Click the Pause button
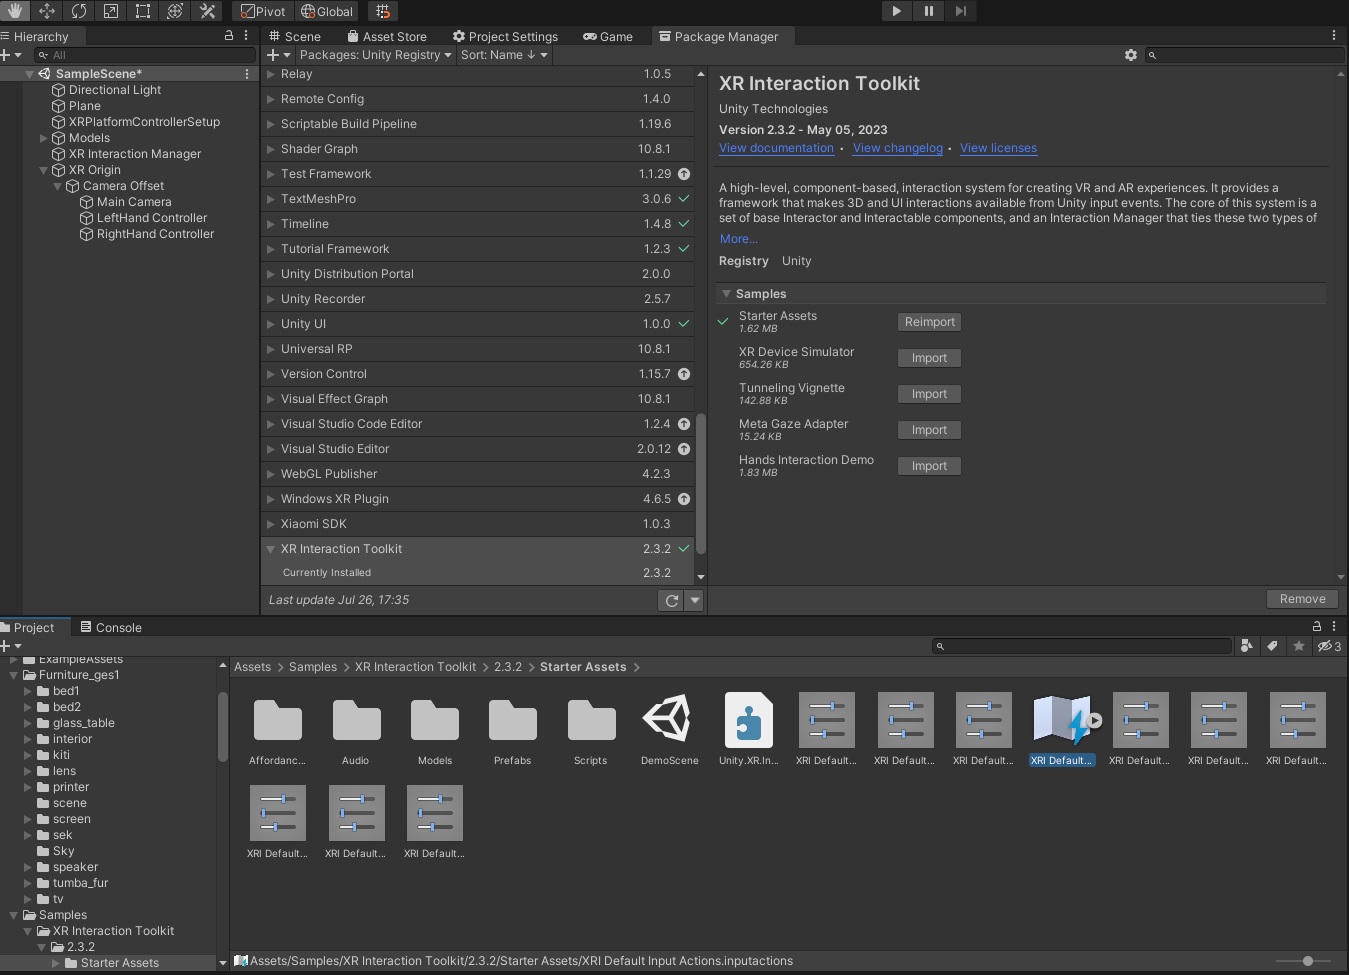1349x975 pixels. 929,11
